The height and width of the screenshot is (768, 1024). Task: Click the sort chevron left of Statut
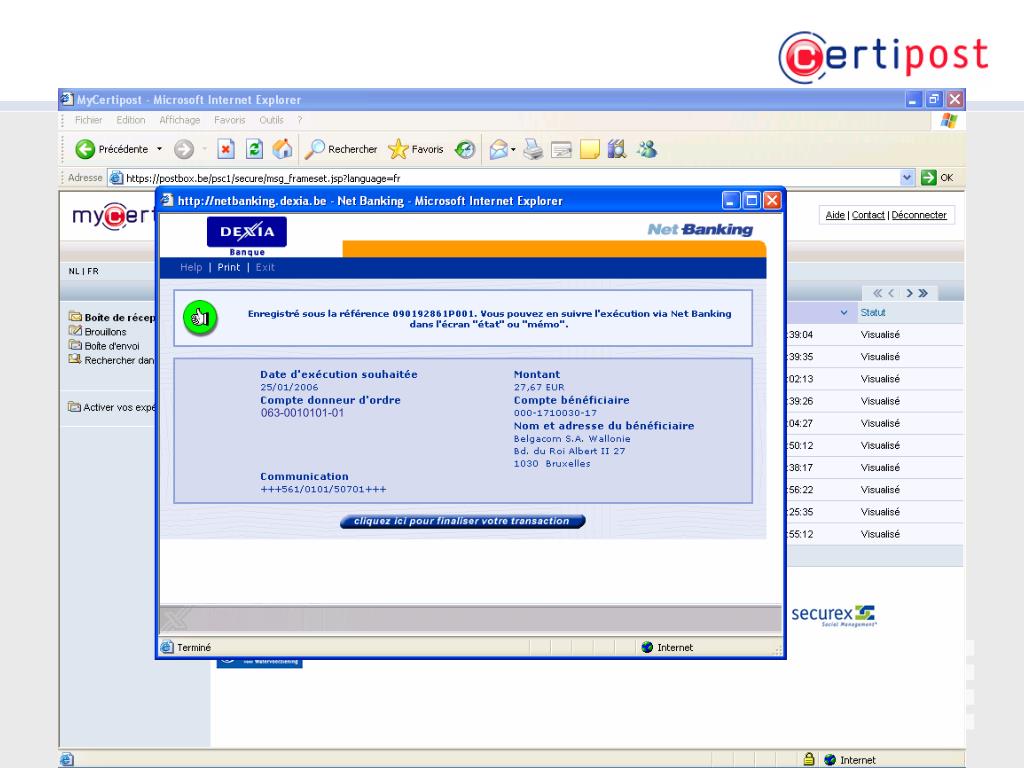(844, 313)
